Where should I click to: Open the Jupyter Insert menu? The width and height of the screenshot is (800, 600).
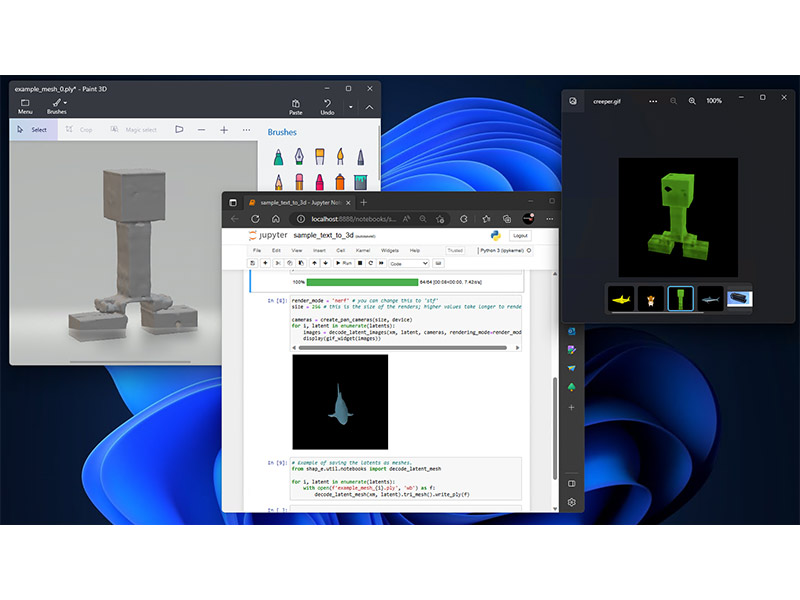(319, 251)
